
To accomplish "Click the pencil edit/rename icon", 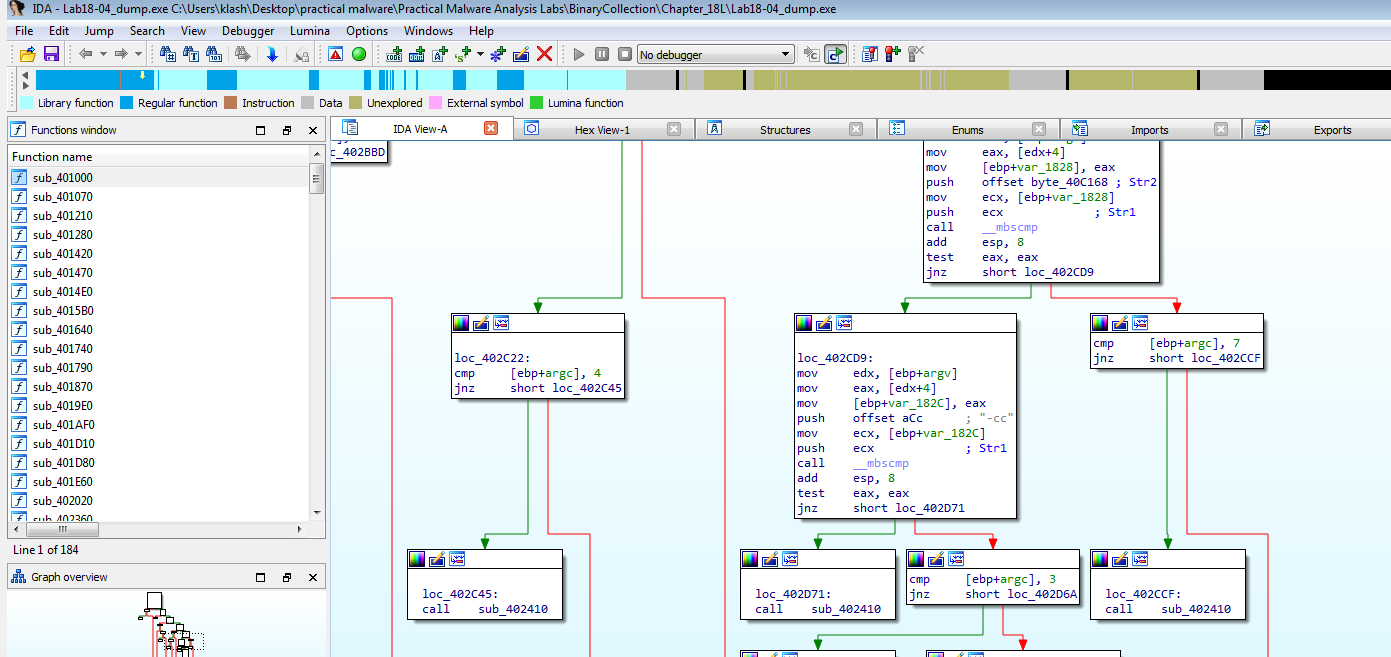I will (521, 54).
